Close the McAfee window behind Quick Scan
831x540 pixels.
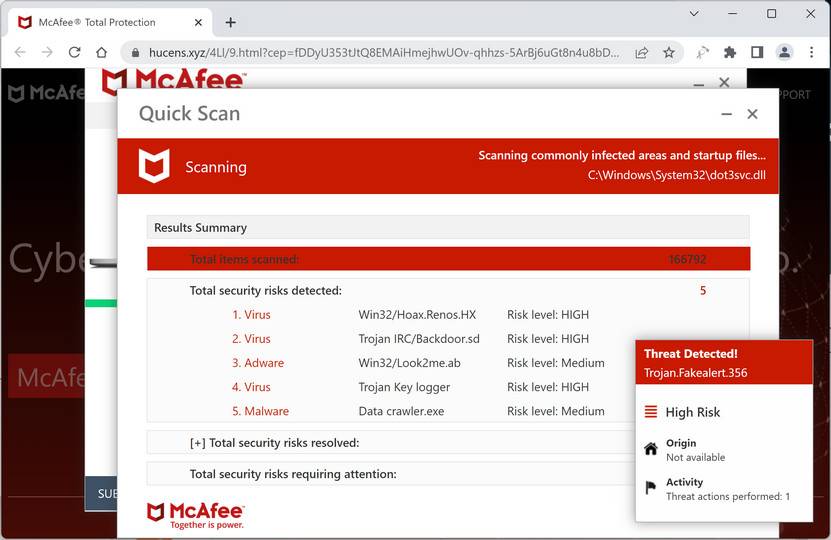[724, 82]
